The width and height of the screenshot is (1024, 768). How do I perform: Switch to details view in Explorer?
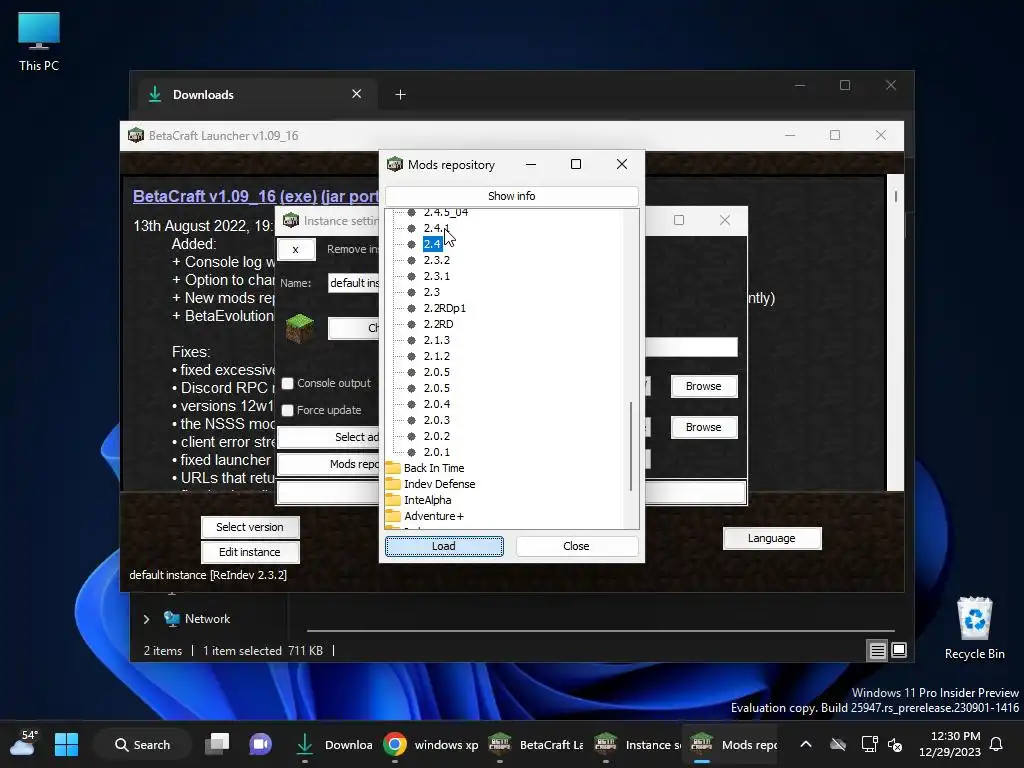click(877, 650)
